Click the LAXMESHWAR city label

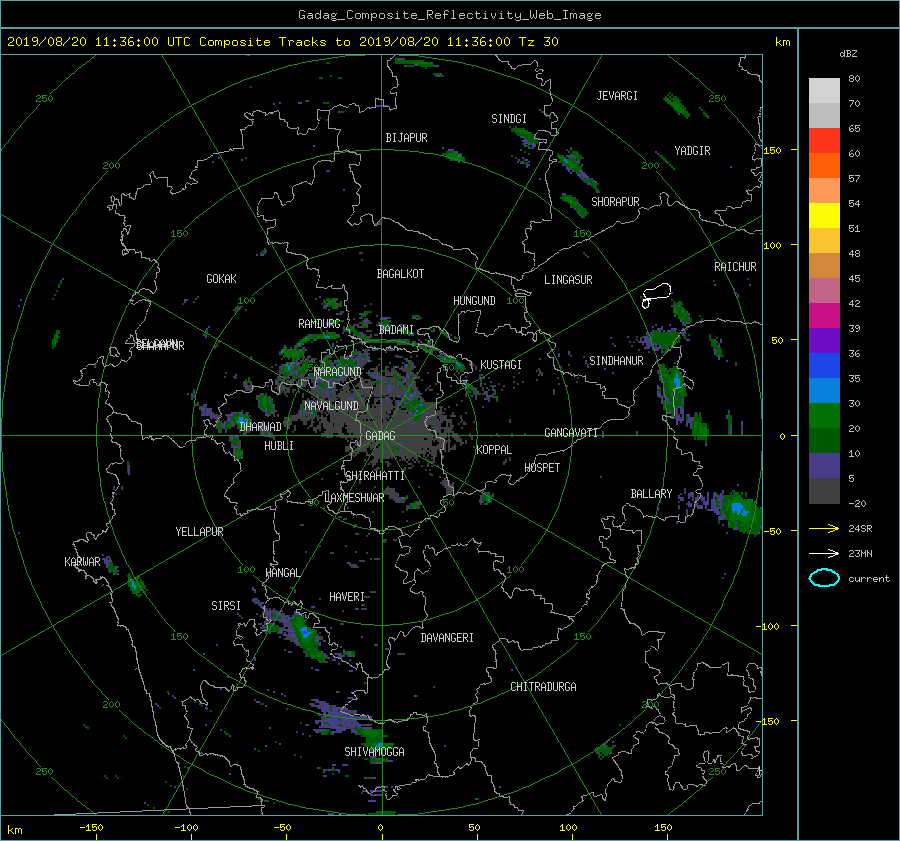[354, 498]
